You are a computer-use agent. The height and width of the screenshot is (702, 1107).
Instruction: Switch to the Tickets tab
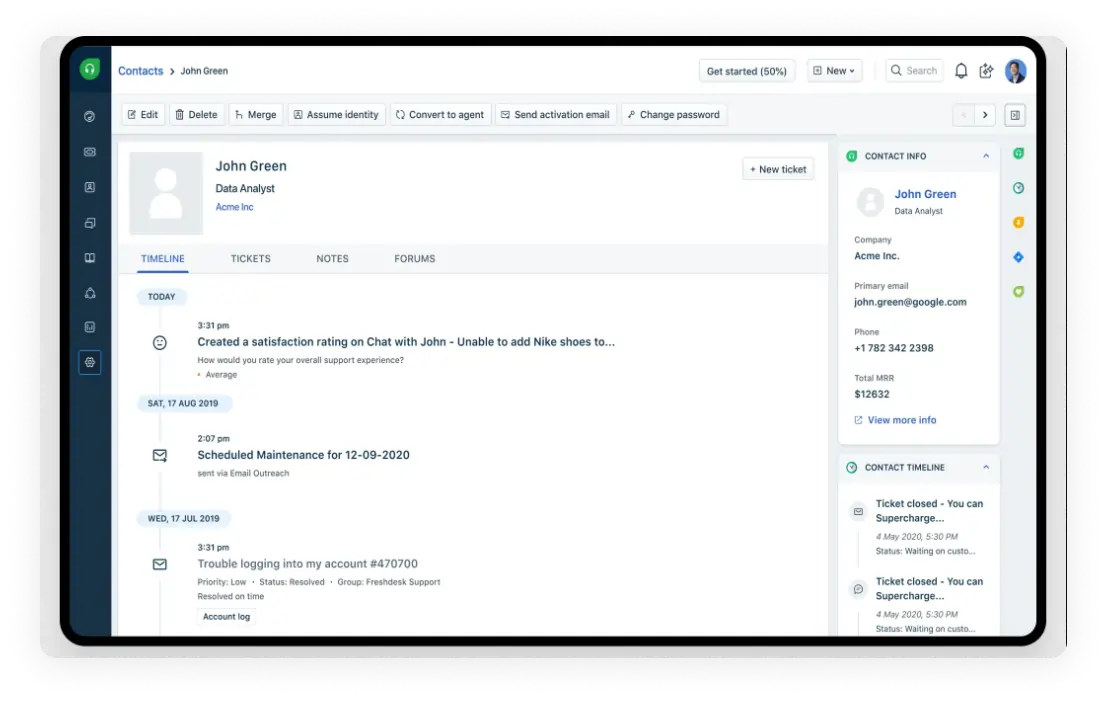[x=250, y=258]
